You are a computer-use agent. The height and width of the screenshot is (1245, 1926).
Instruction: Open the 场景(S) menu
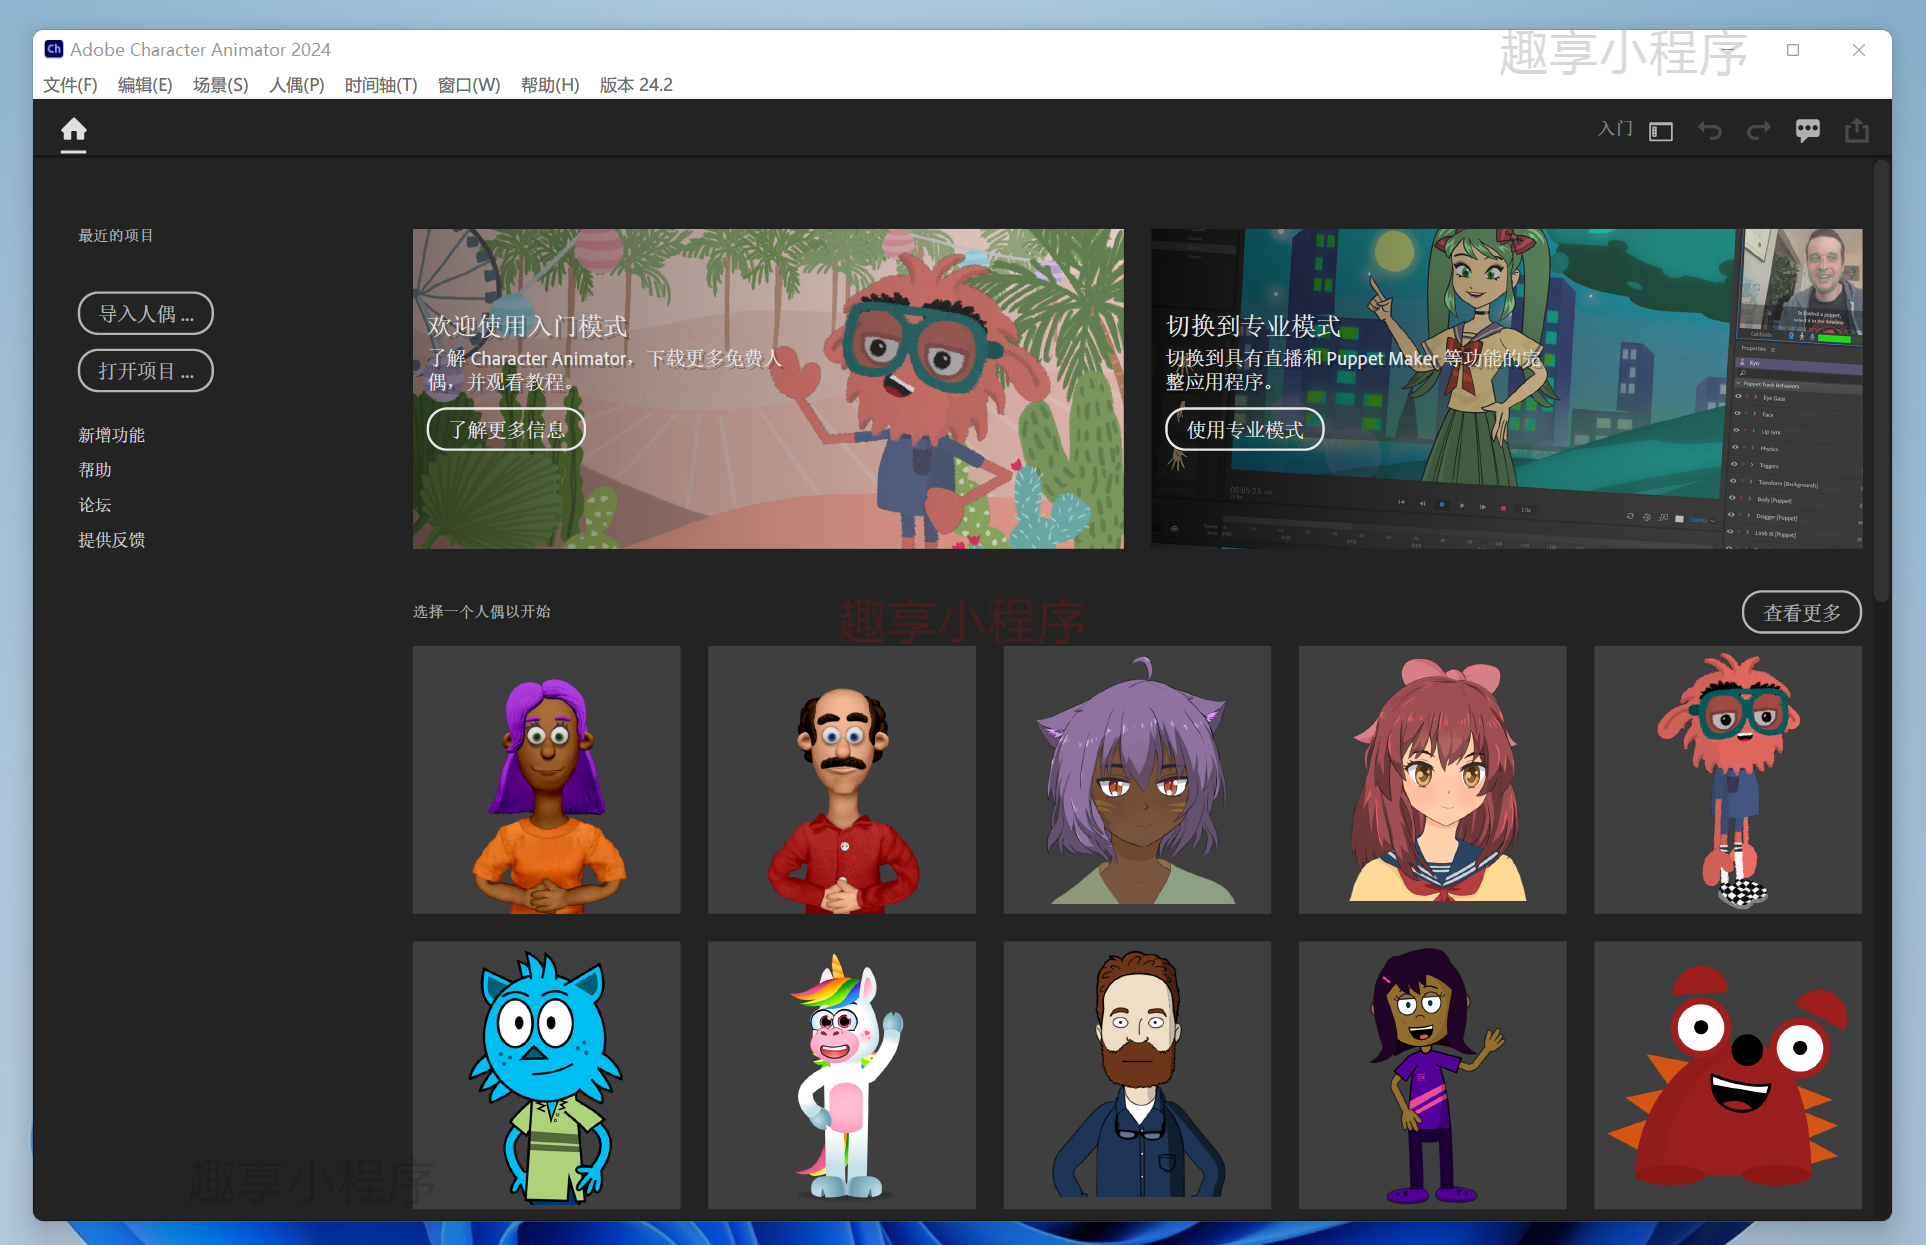click(x=220, y=85)
